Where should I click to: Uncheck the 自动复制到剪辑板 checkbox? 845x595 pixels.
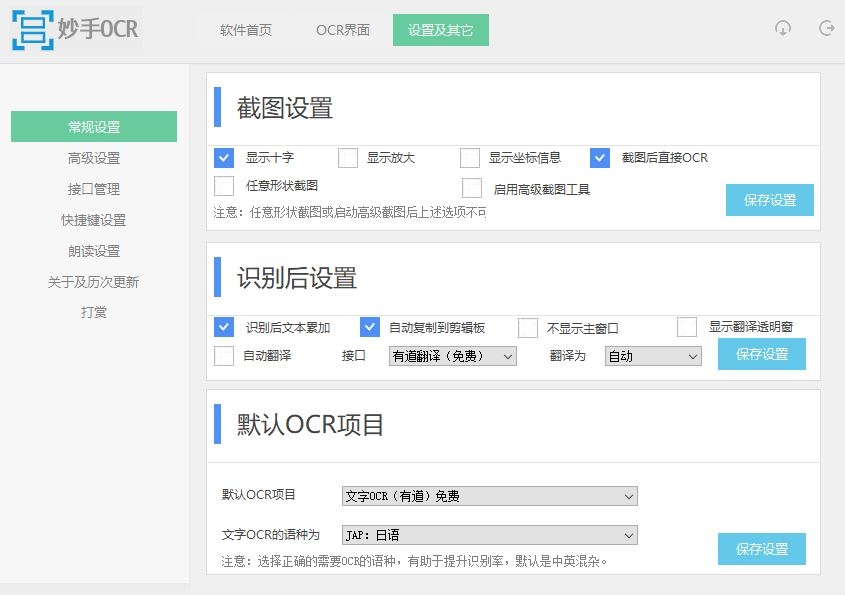coord(370,327)
